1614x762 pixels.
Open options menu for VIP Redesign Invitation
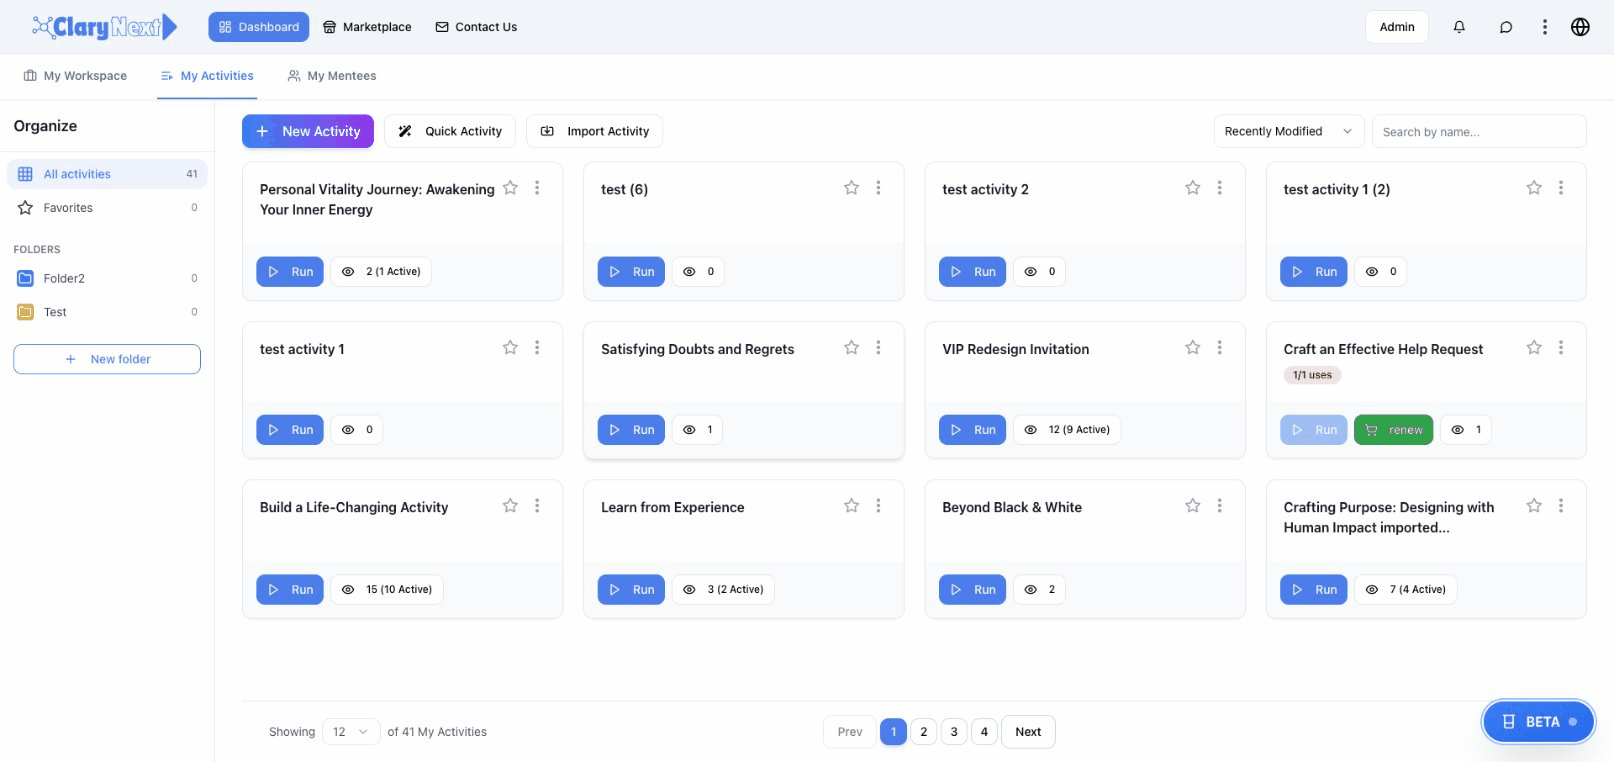coord(1219,348)
